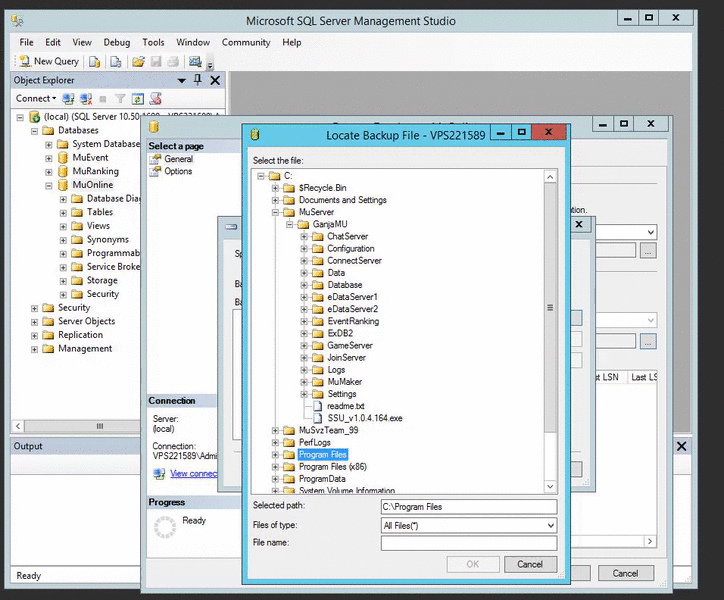
Task: Click the Save disk icon in toolbar
Action: pos(156,61)
